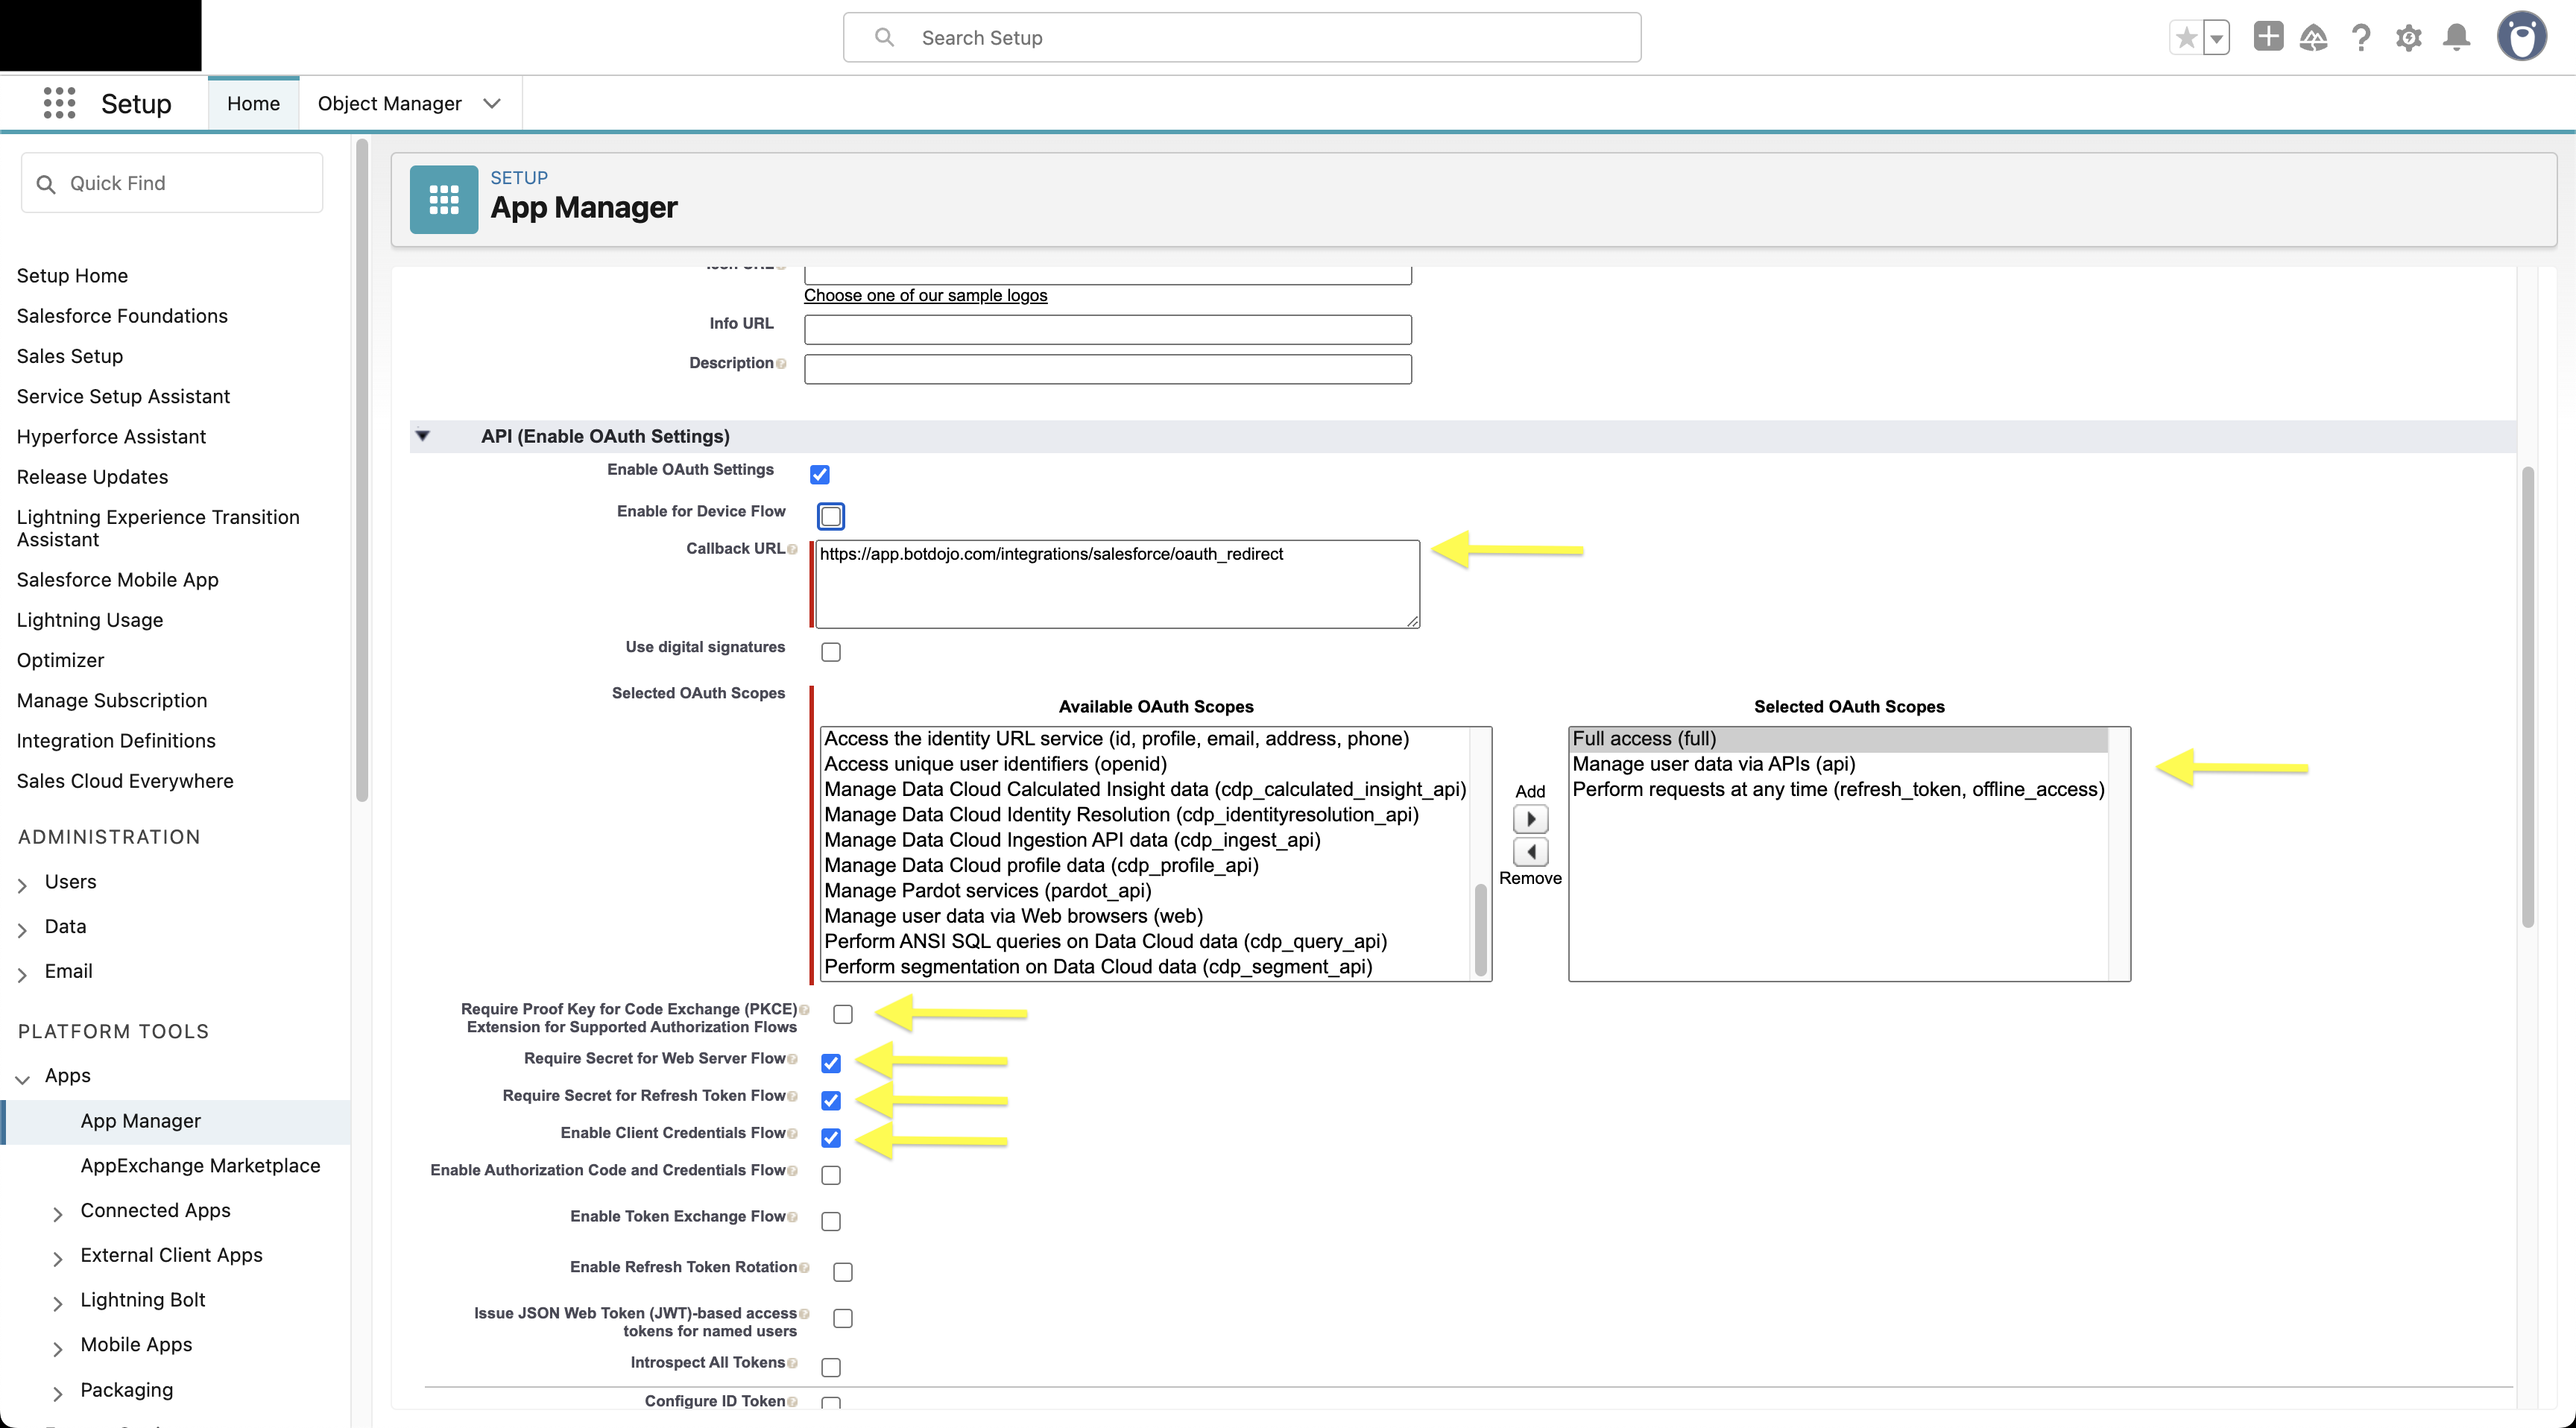Viewport: 2576px width, 1428px height.
Task: Open the Help question mark icon
Action: point(2361,38)
